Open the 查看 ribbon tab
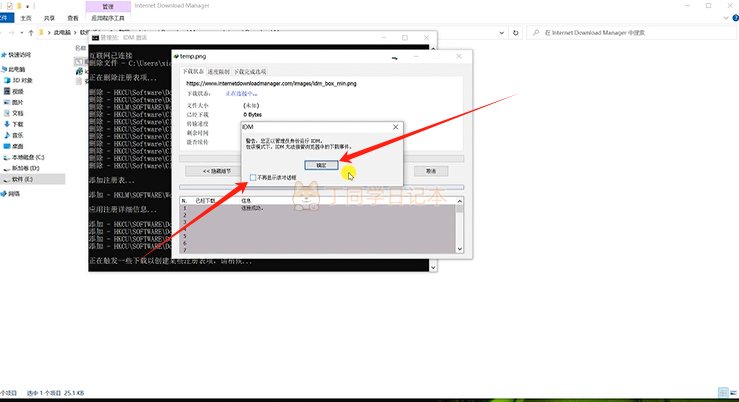 (73, 18)
